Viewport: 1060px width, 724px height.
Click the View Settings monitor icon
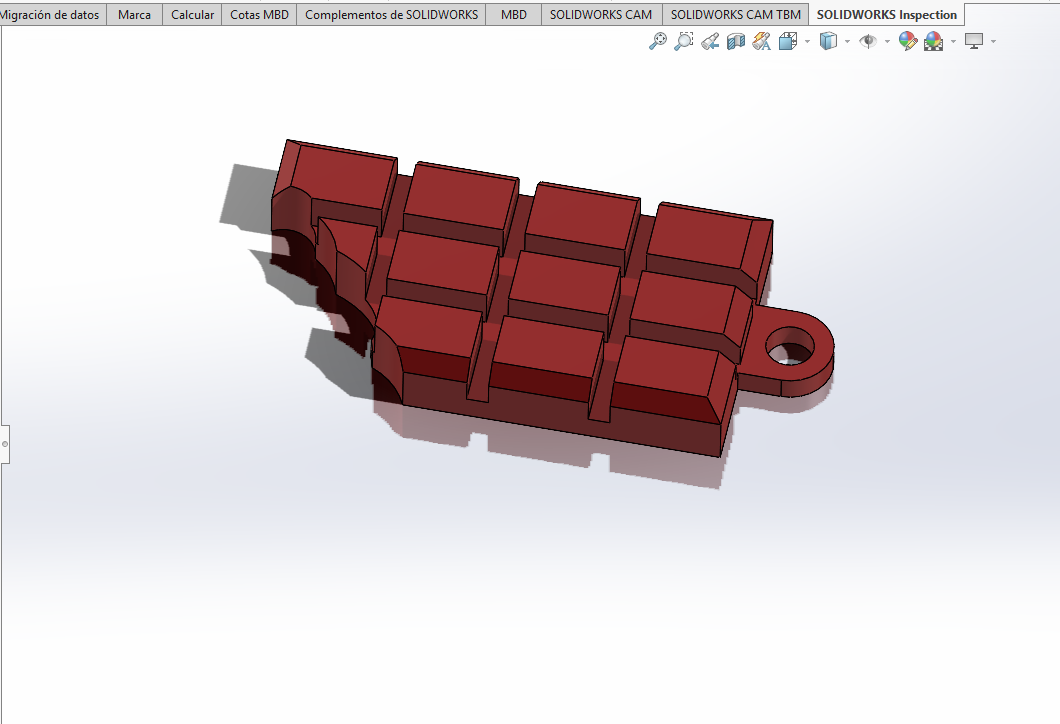click(x=973, y=41)
